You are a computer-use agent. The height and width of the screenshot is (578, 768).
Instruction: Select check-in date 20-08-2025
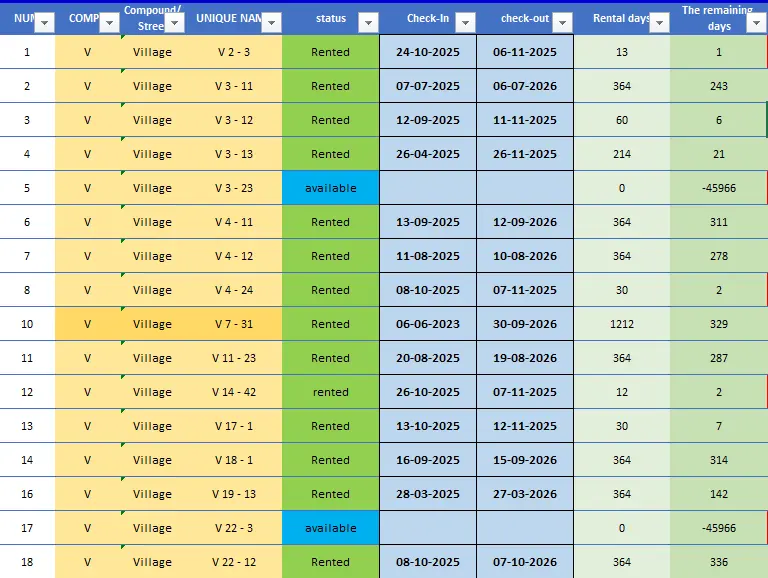point(428,358)
